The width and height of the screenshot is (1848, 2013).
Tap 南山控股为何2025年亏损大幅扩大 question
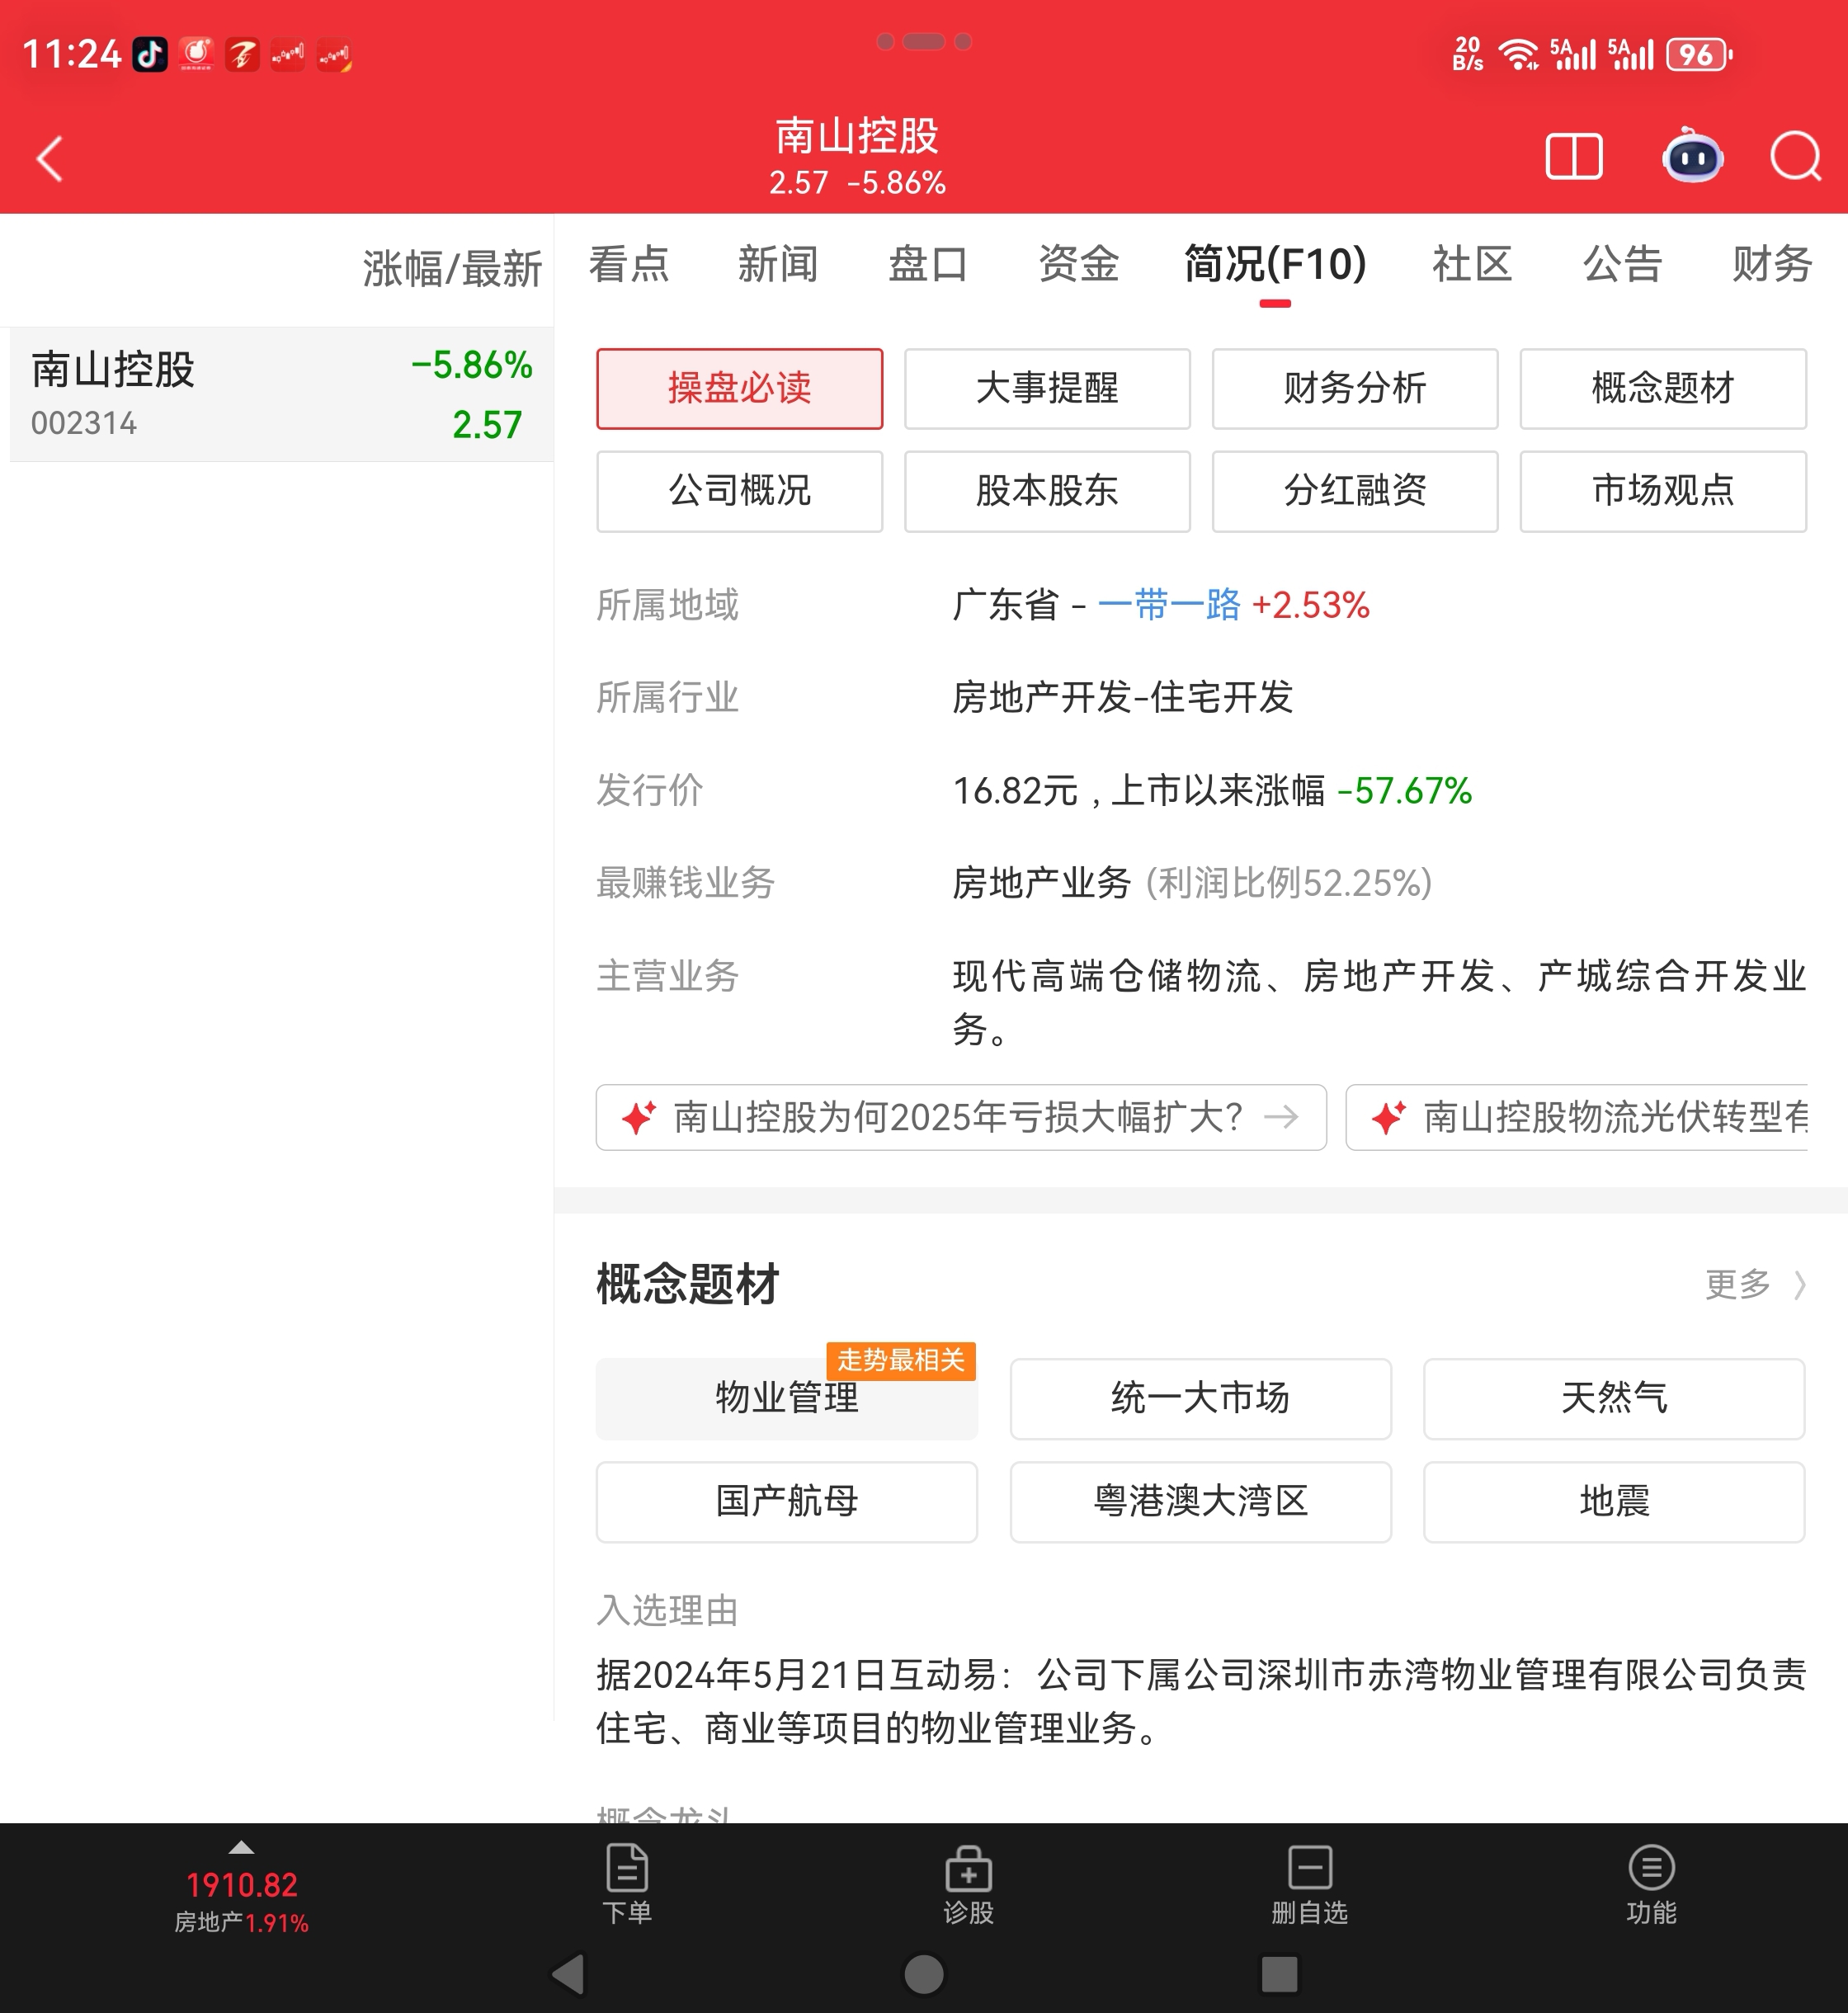[x=960, y=1117]
